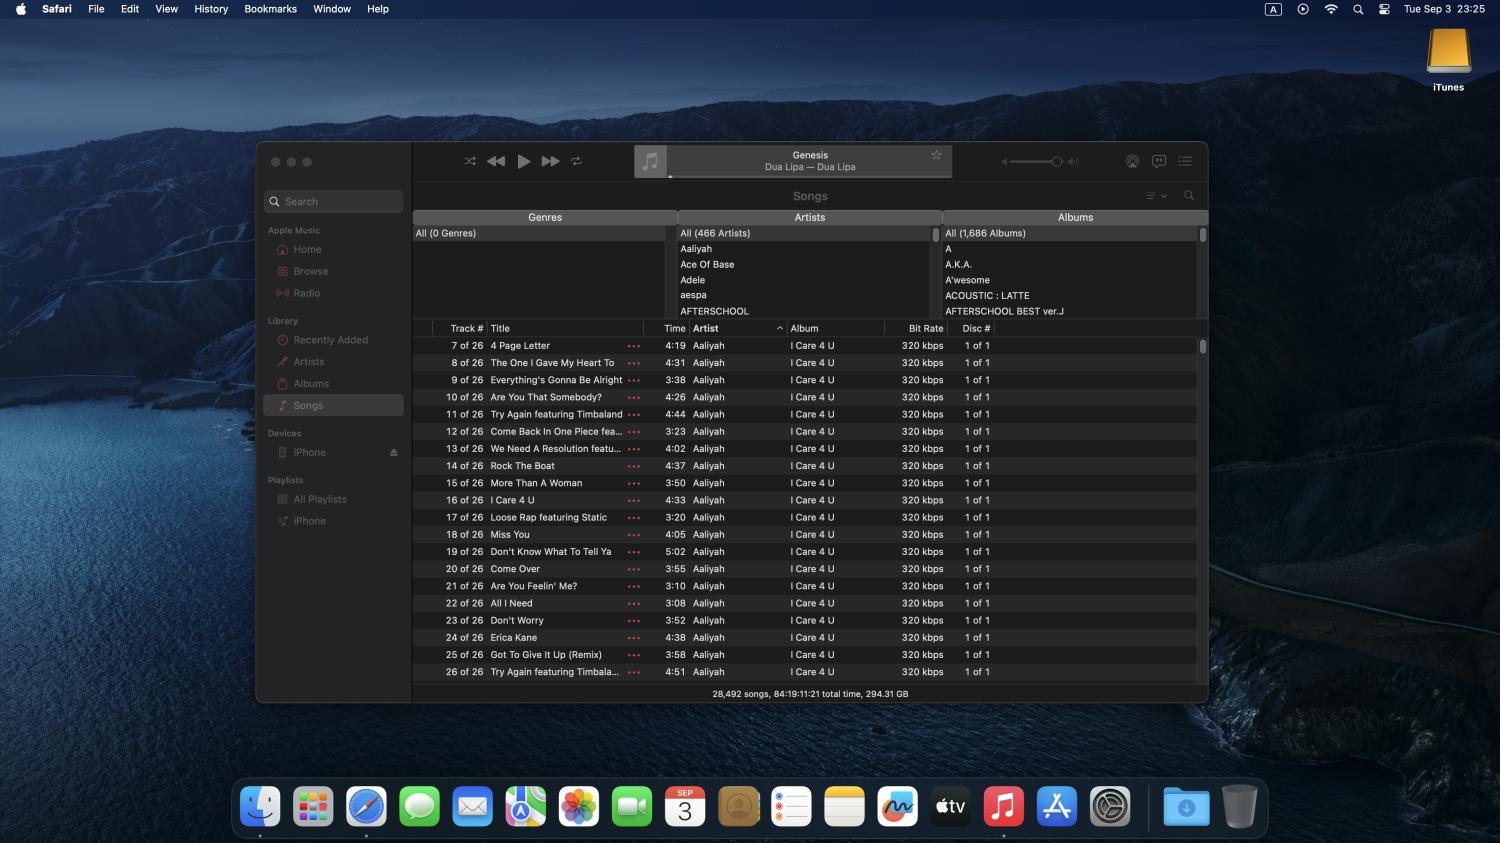1500x843 pixels.
Task: Show lyrics panel
Action: (x=1159, y=161)
